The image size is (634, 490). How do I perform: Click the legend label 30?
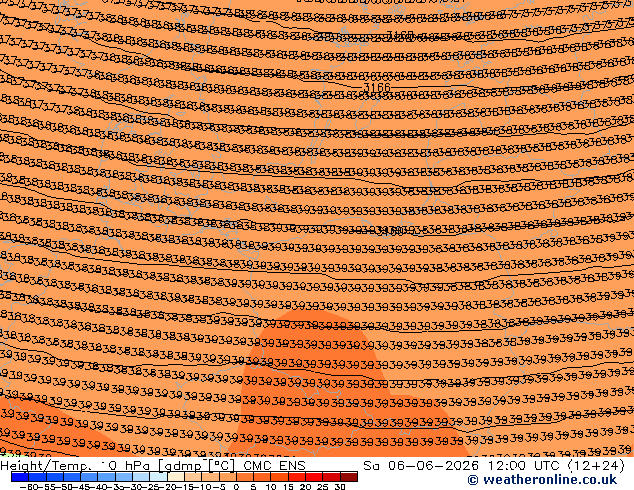tap(340, 487)
